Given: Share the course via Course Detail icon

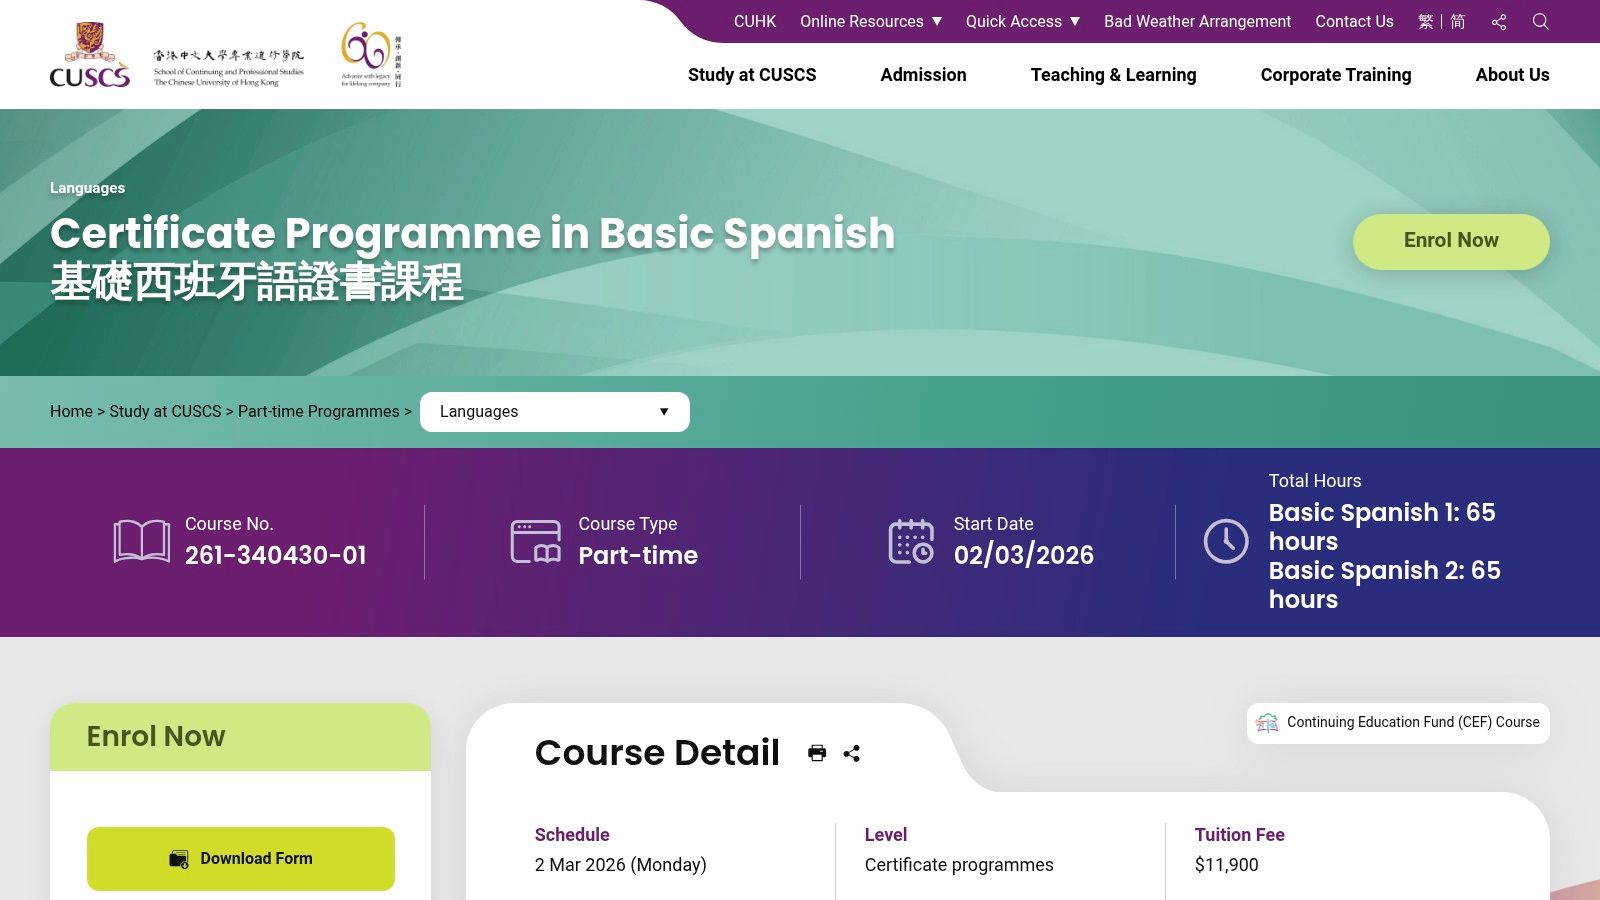Looking at the screenshot, I should click(851, 753).
